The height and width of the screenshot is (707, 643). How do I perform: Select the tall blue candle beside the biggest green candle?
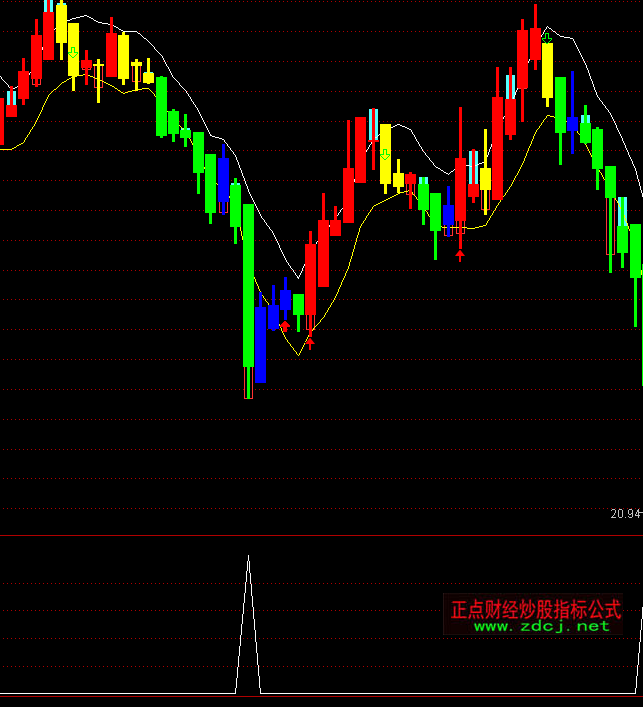click(261, 344)
